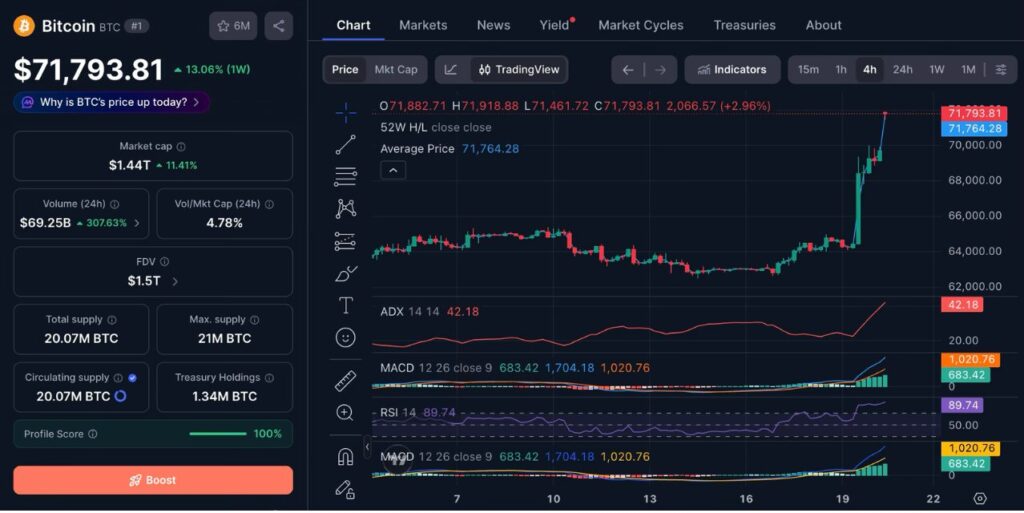Open the Yield tab
Viewport: 1024px width, 513px height.
coord(555,25)
